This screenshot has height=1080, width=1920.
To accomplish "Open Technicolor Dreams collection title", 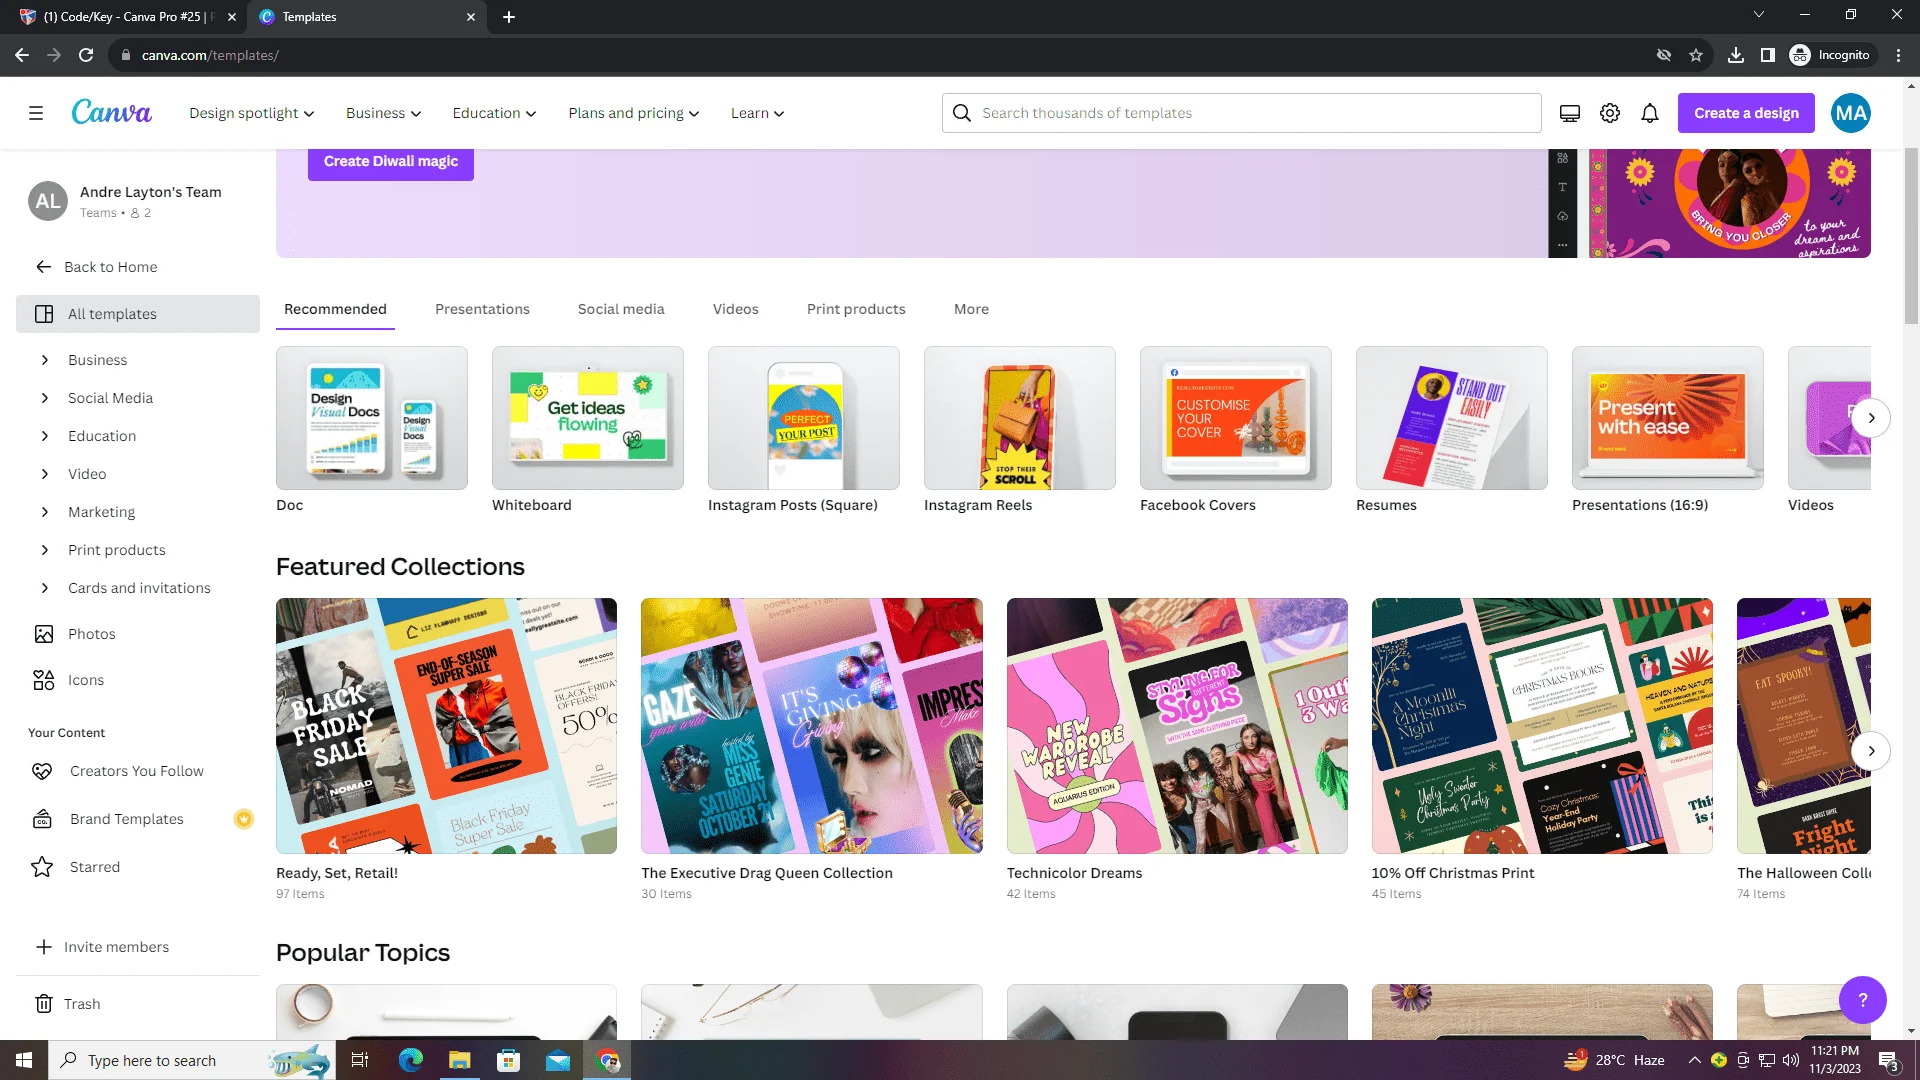I will [1074, 873].
